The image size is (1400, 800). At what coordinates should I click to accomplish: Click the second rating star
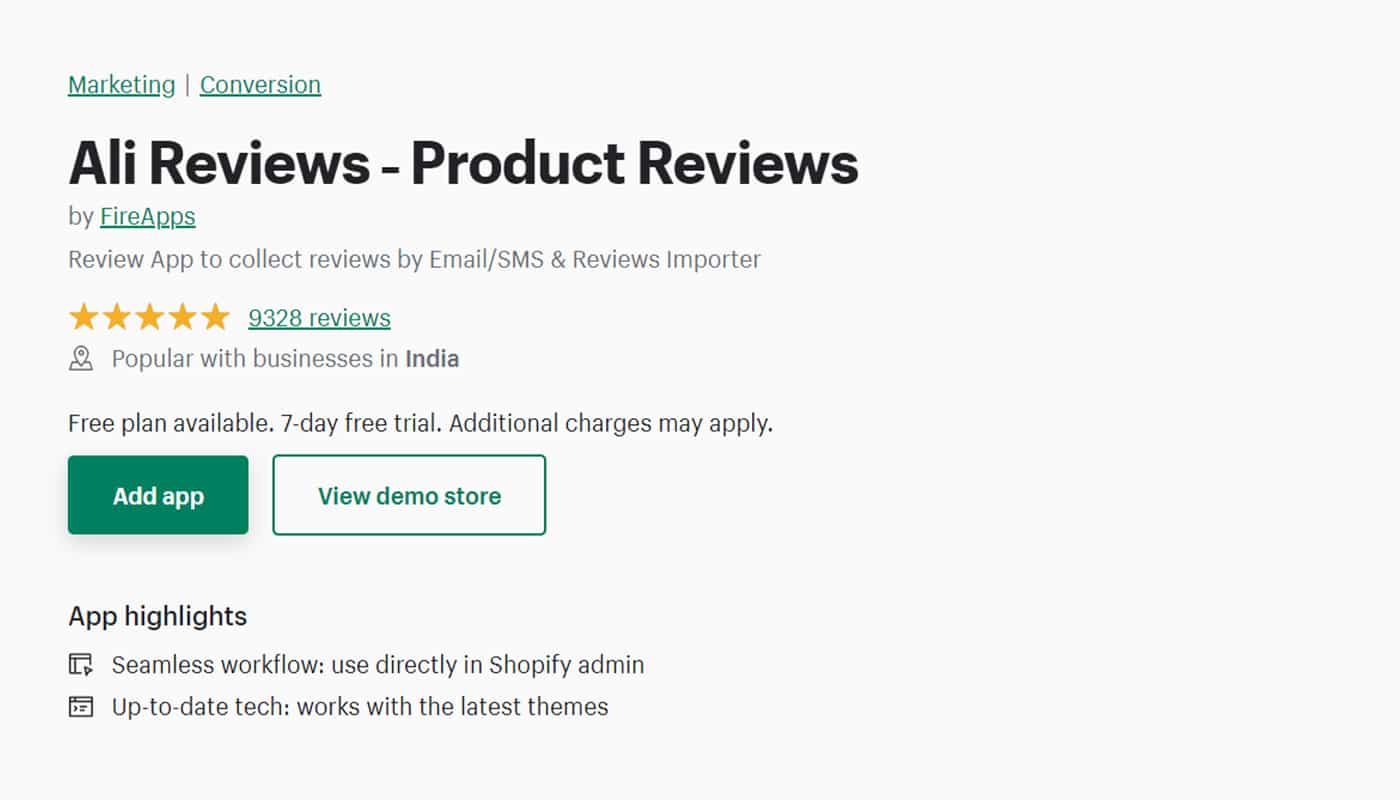point(117,318)
